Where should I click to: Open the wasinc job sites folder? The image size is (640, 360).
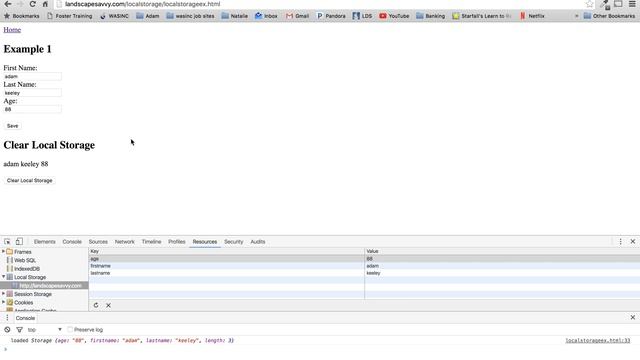click(x=190, y=16)
